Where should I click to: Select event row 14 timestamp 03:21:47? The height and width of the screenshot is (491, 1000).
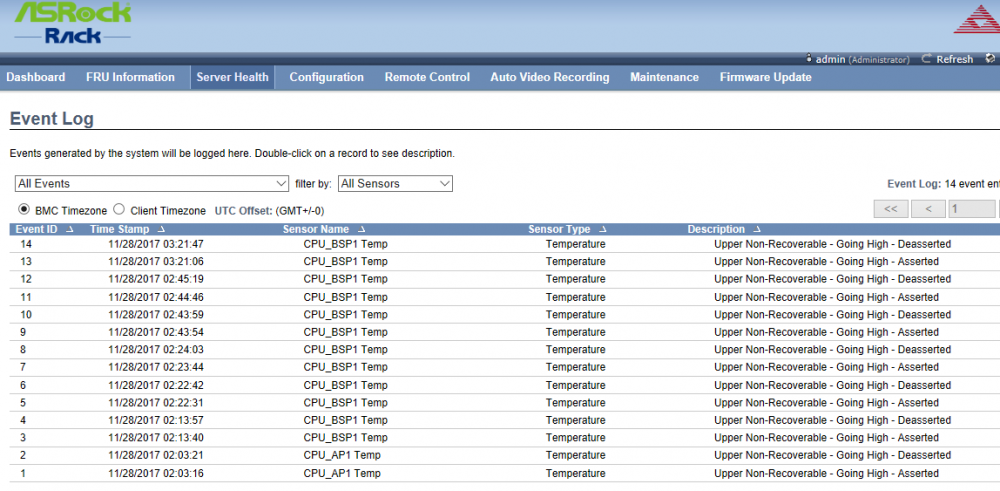(156, 244)
